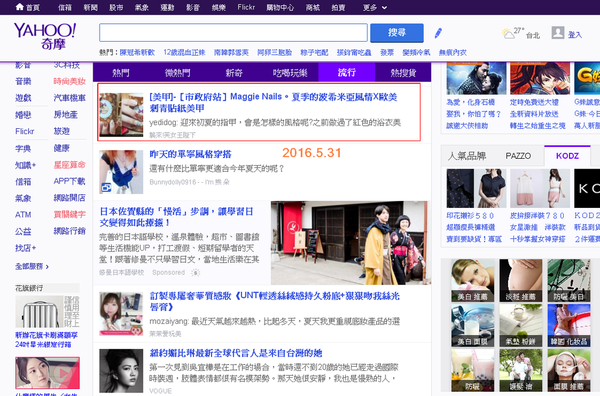Click the Yahoo! 奇摩 logo
Image resolution: width=600 pixels, height=396 pixels.
tap(45, 36)
